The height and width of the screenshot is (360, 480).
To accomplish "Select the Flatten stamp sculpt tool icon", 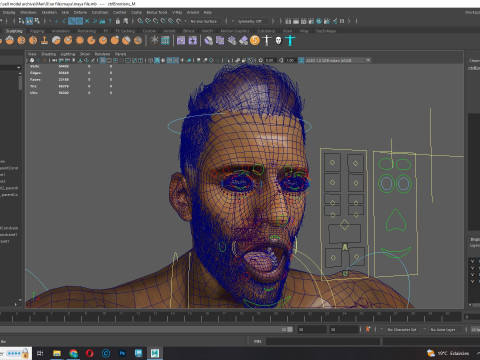I will [x=45, y=41].
